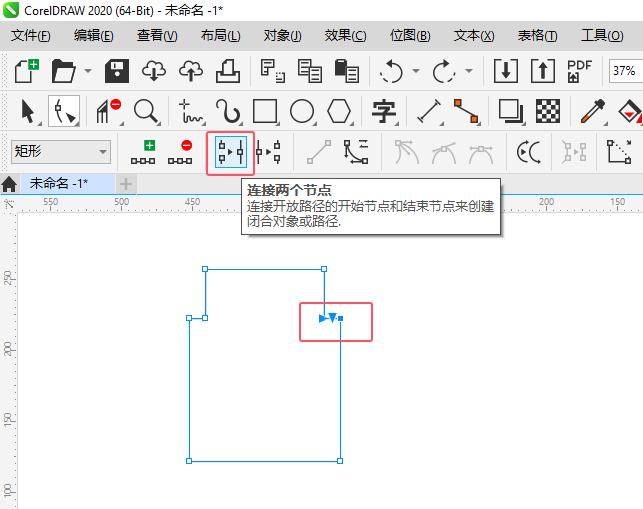Select the Pick tool arrow

point(28,111)
